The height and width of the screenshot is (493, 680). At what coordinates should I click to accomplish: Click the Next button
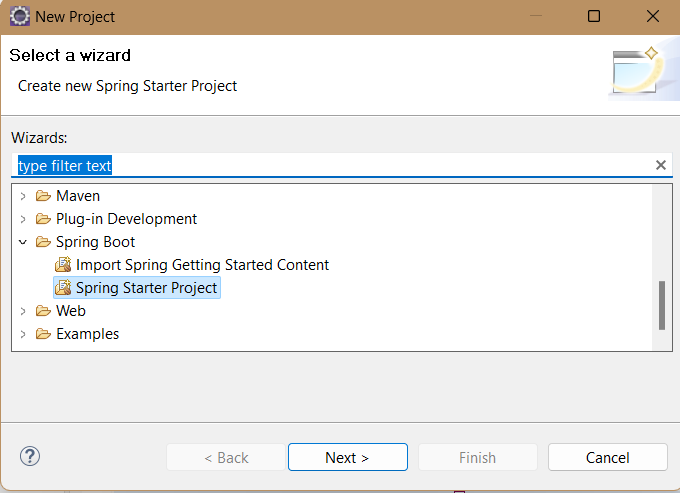coord(348,457)
